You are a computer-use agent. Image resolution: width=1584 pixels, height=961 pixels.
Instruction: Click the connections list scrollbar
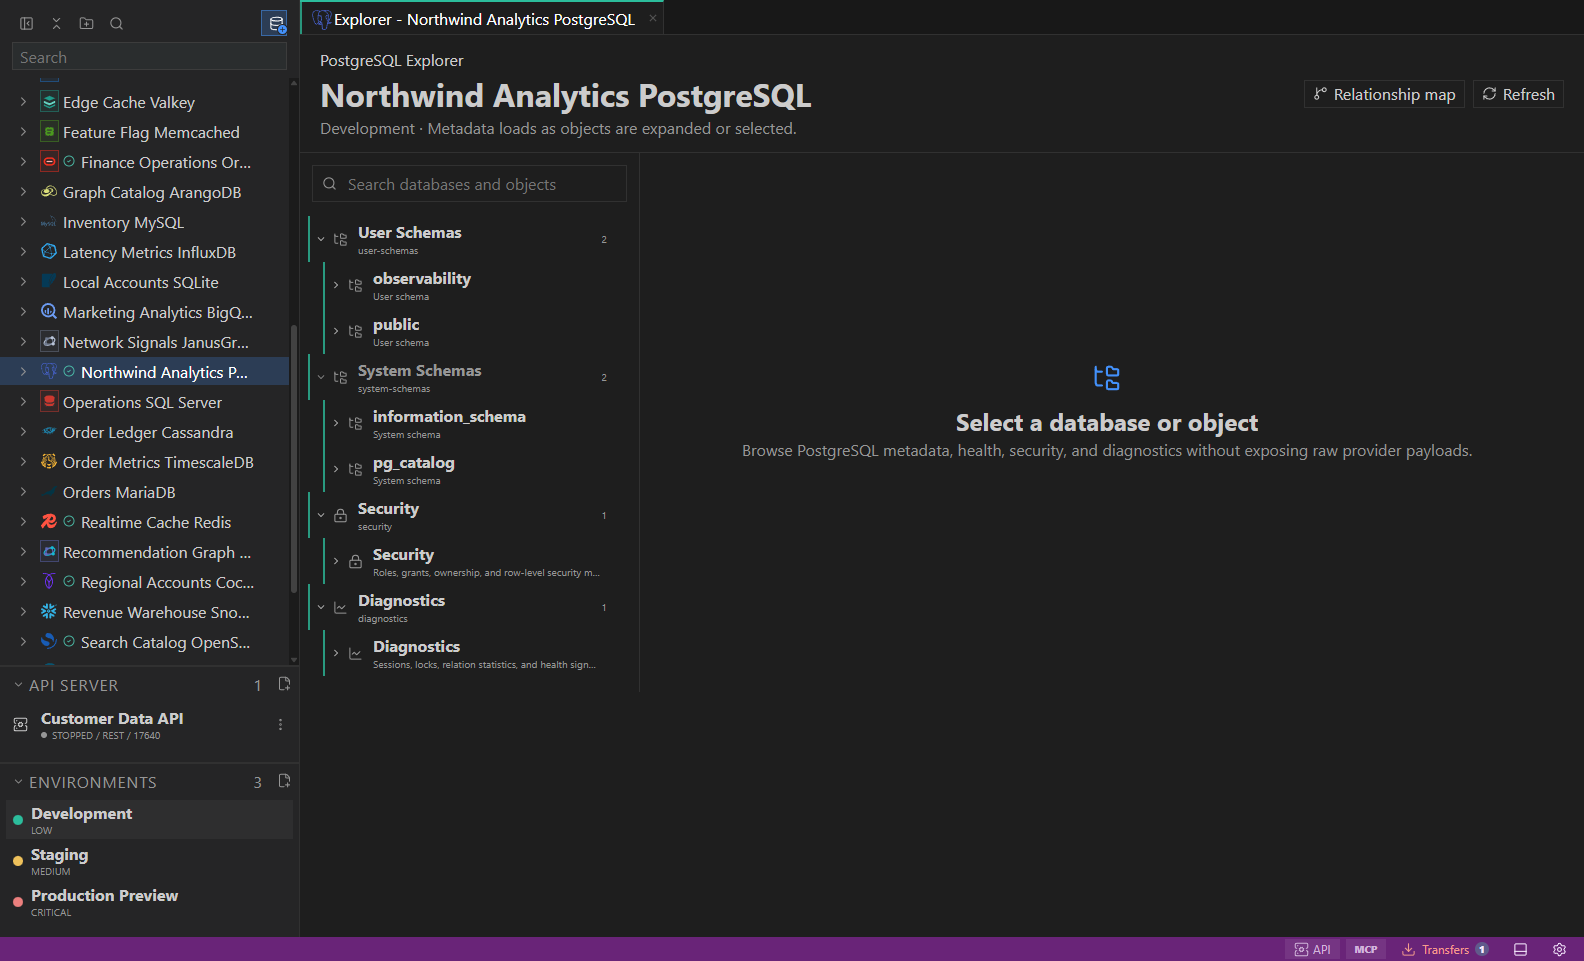(293, 460)
